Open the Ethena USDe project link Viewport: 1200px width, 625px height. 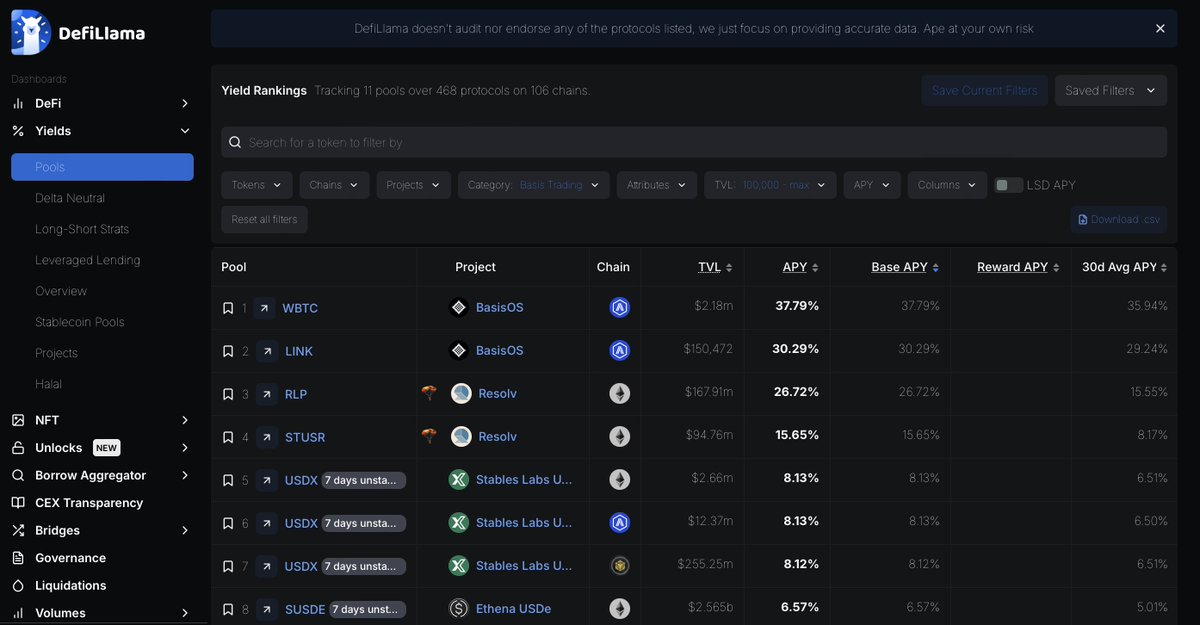[513, 609]
